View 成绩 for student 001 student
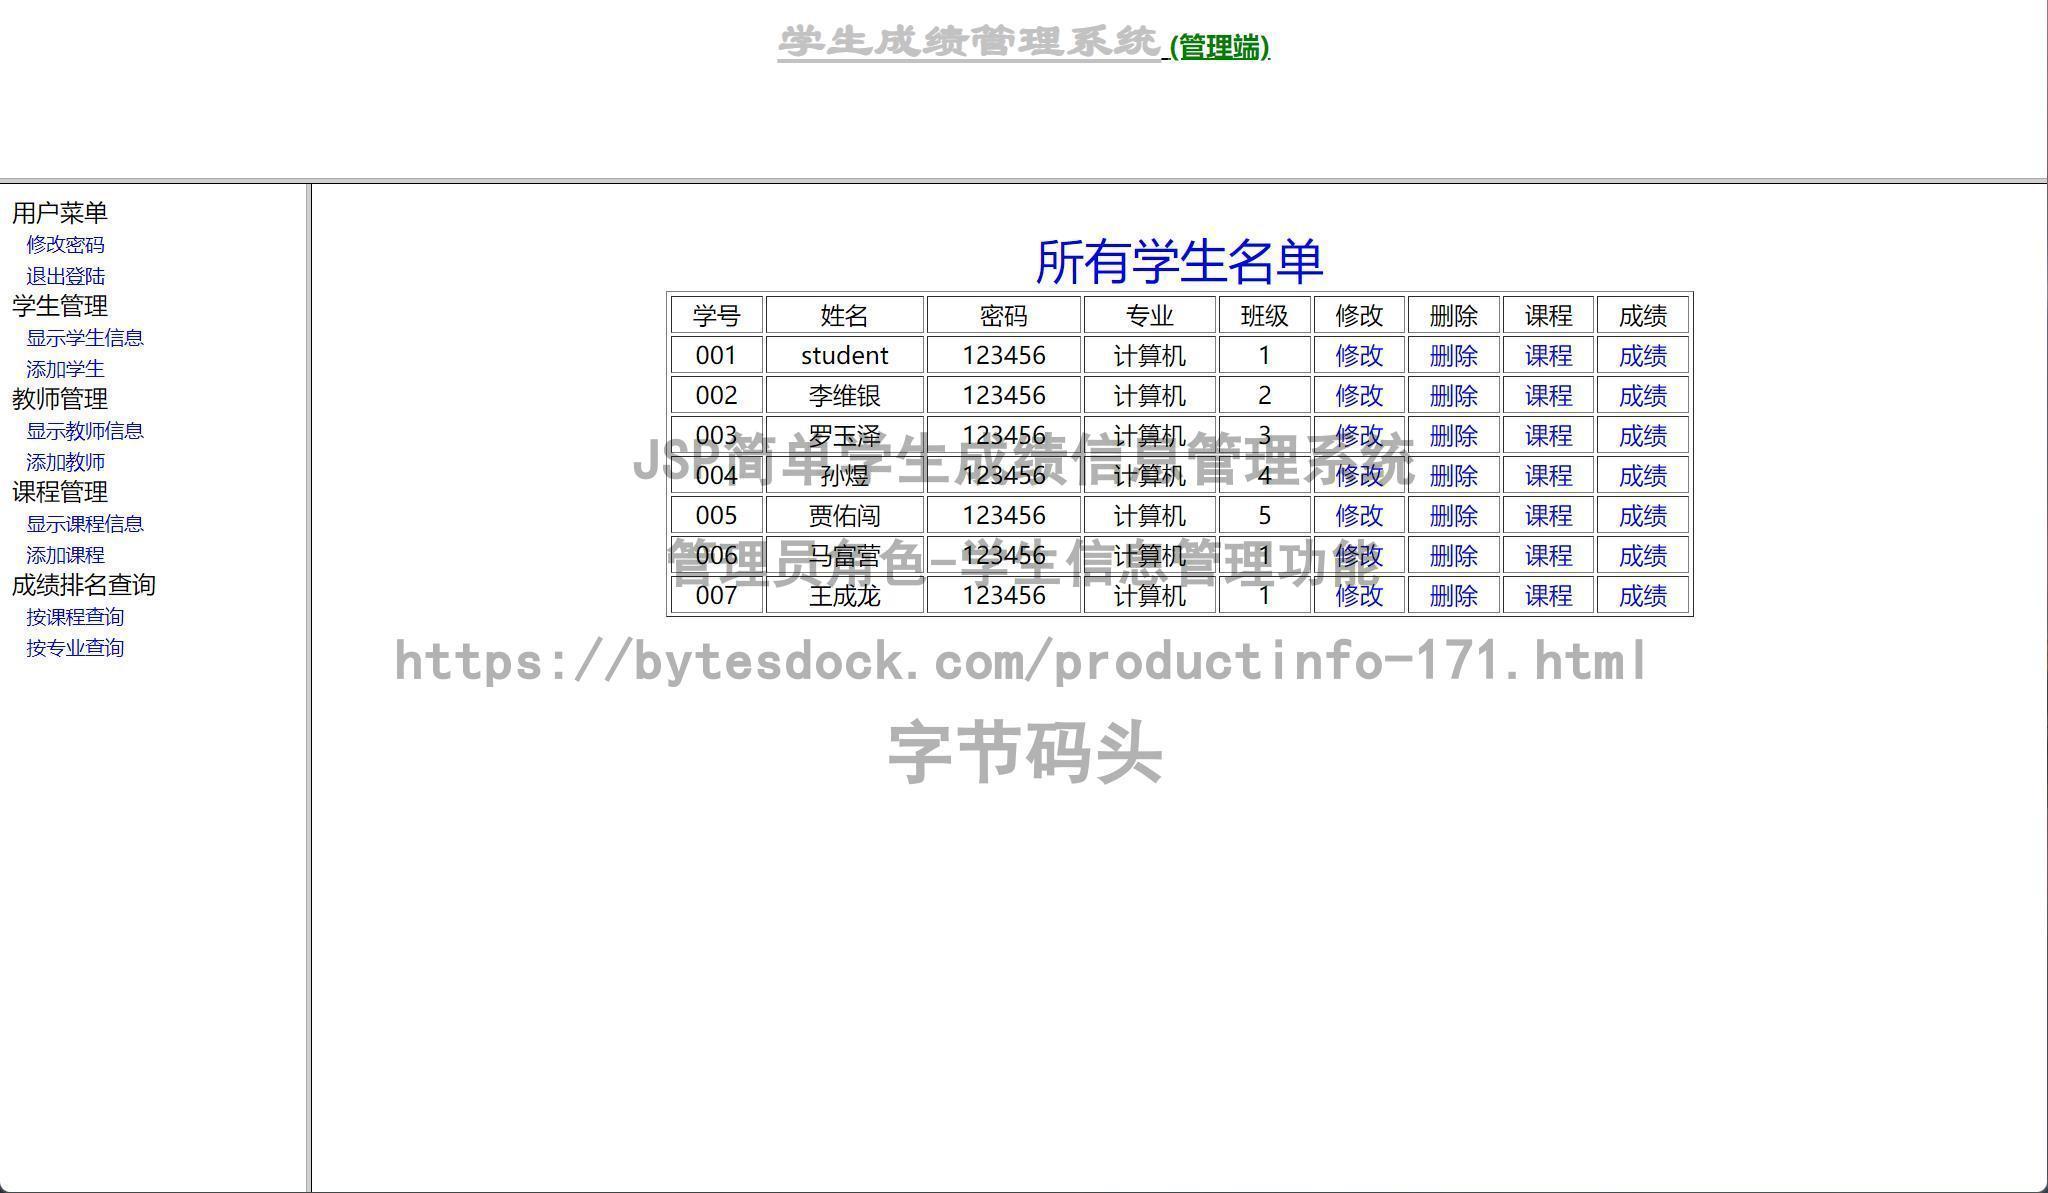The width and height of the screenshot is (2048, 1193). [1643, 355]
